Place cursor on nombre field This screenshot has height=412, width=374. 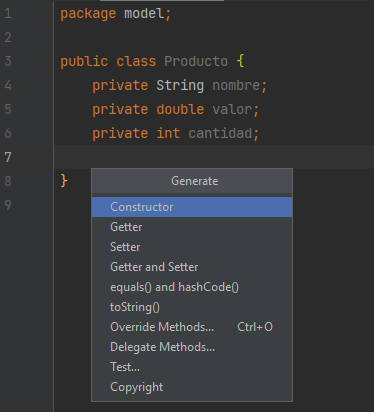tap(236, 86)
